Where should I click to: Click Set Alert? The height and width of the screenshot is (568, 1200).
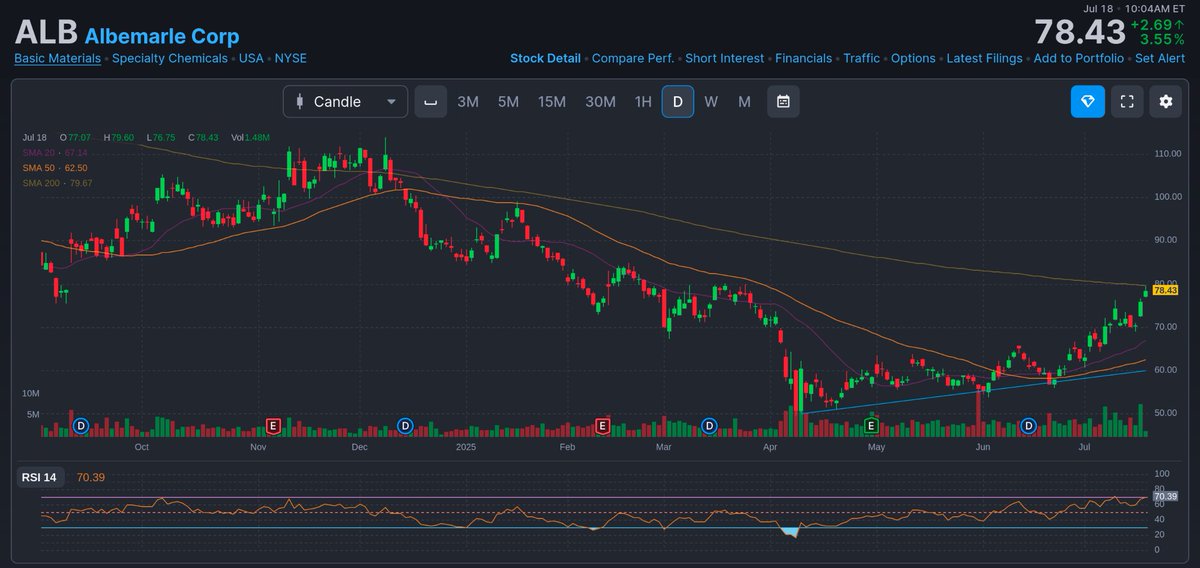1160,58
